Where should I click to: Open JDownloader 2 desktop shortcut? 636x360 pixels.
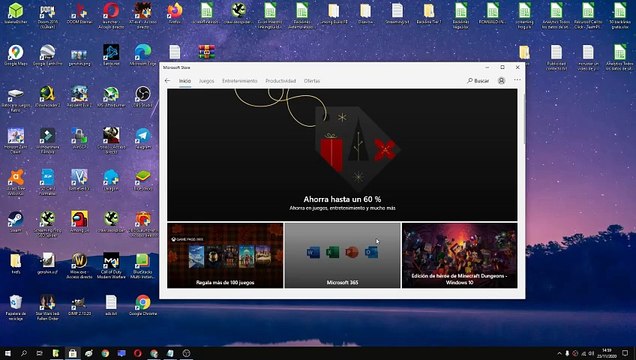click(47, 97)
